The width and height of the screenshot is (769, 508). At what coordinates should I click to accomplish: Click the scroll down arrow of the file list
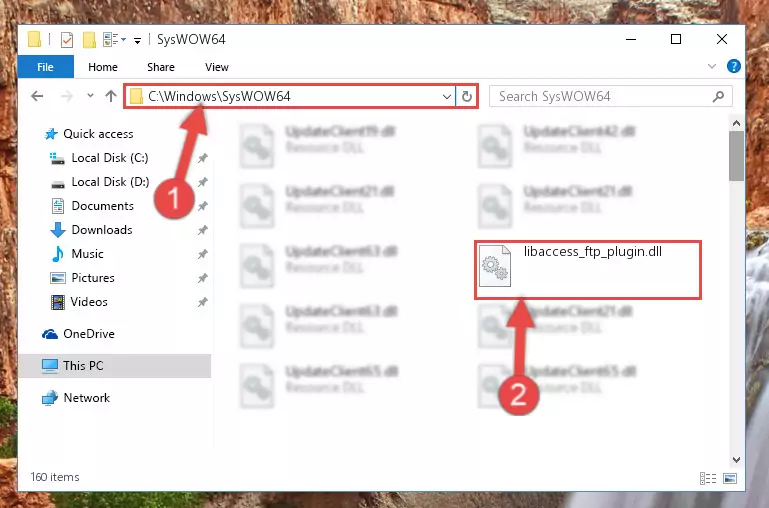tap(736, 459)
